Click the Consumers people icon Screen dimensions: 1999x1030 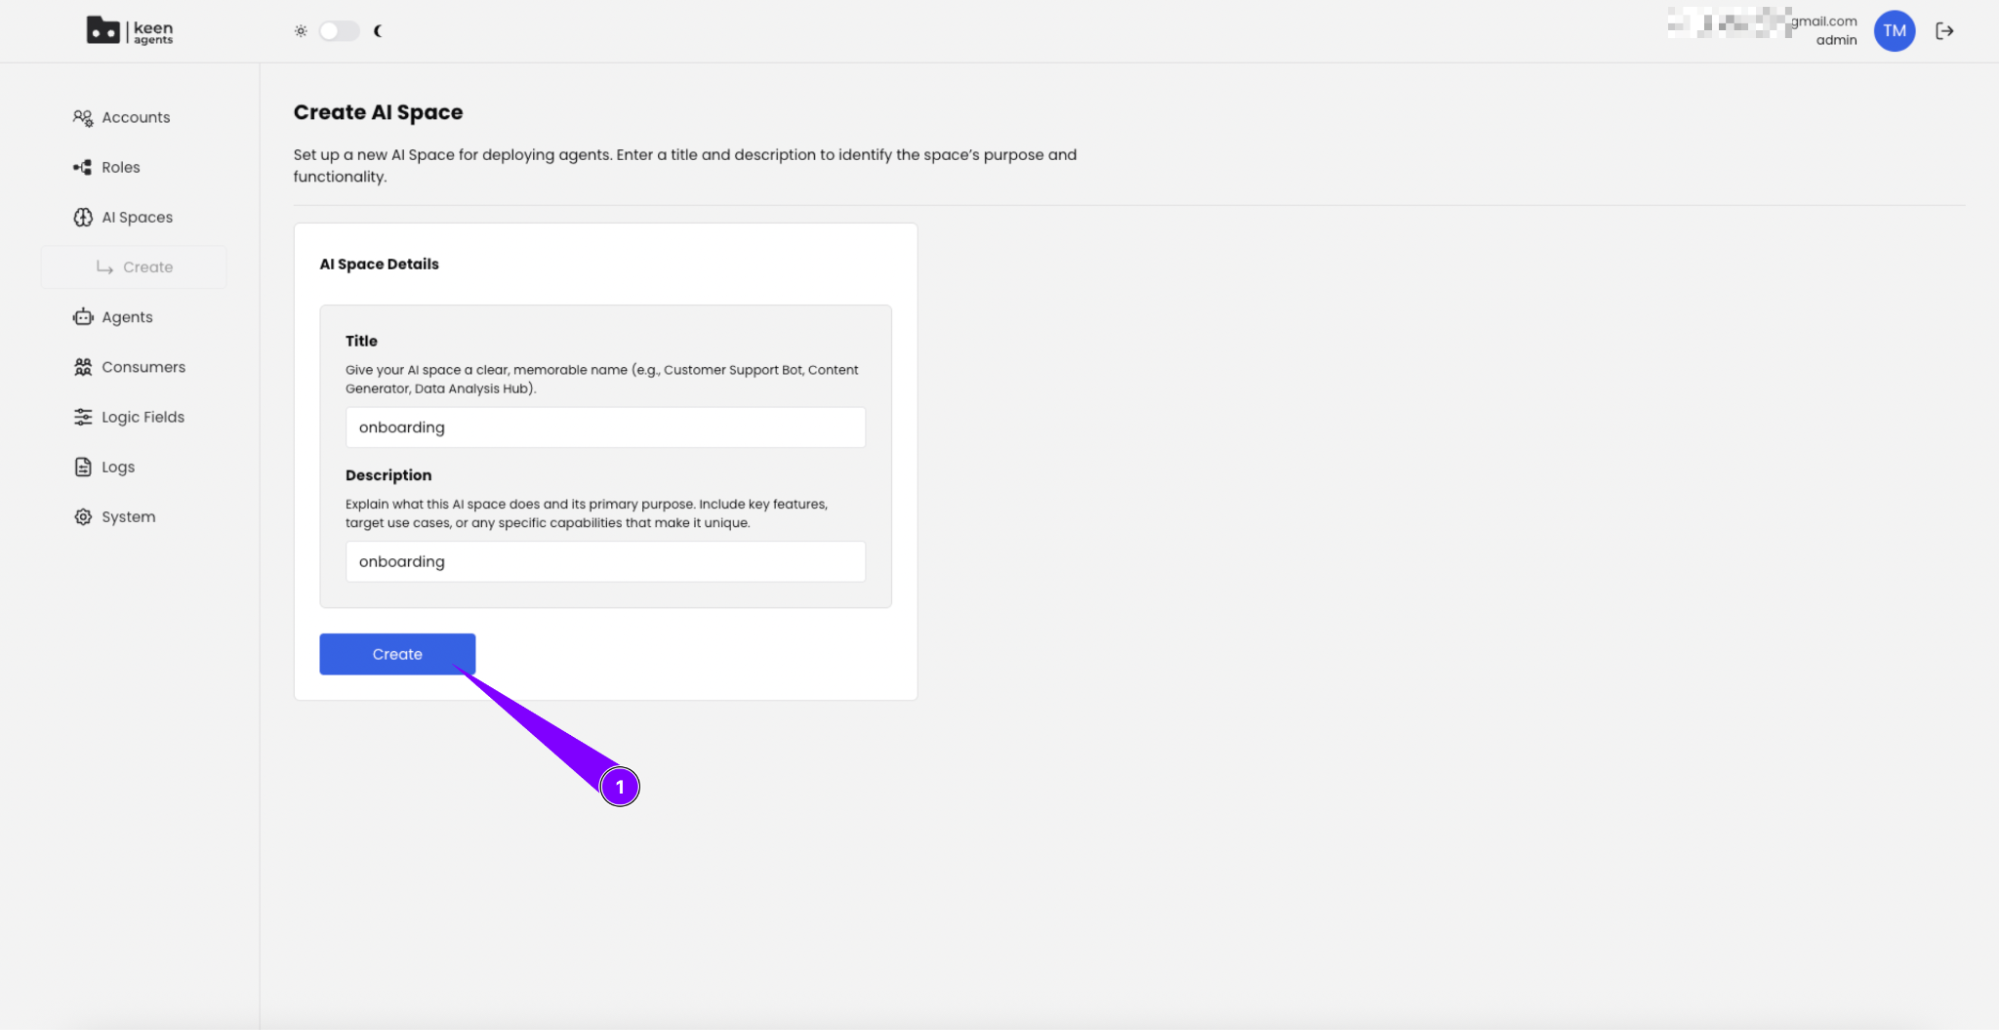[x=83, y=367]
